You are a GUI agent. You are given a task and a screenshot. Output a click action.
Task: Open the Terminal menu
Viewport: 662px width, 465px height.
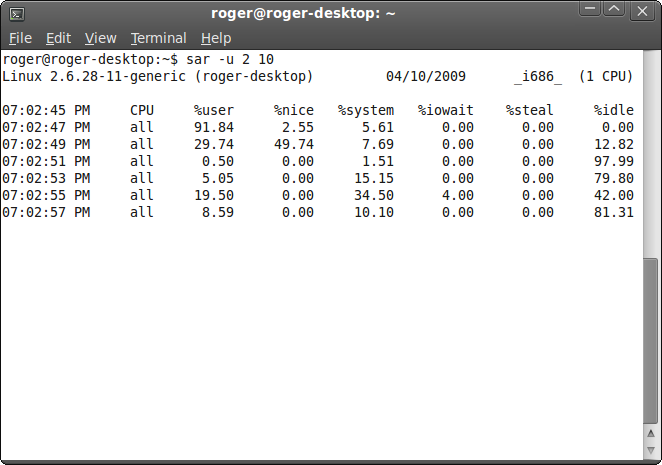point(158,38)
